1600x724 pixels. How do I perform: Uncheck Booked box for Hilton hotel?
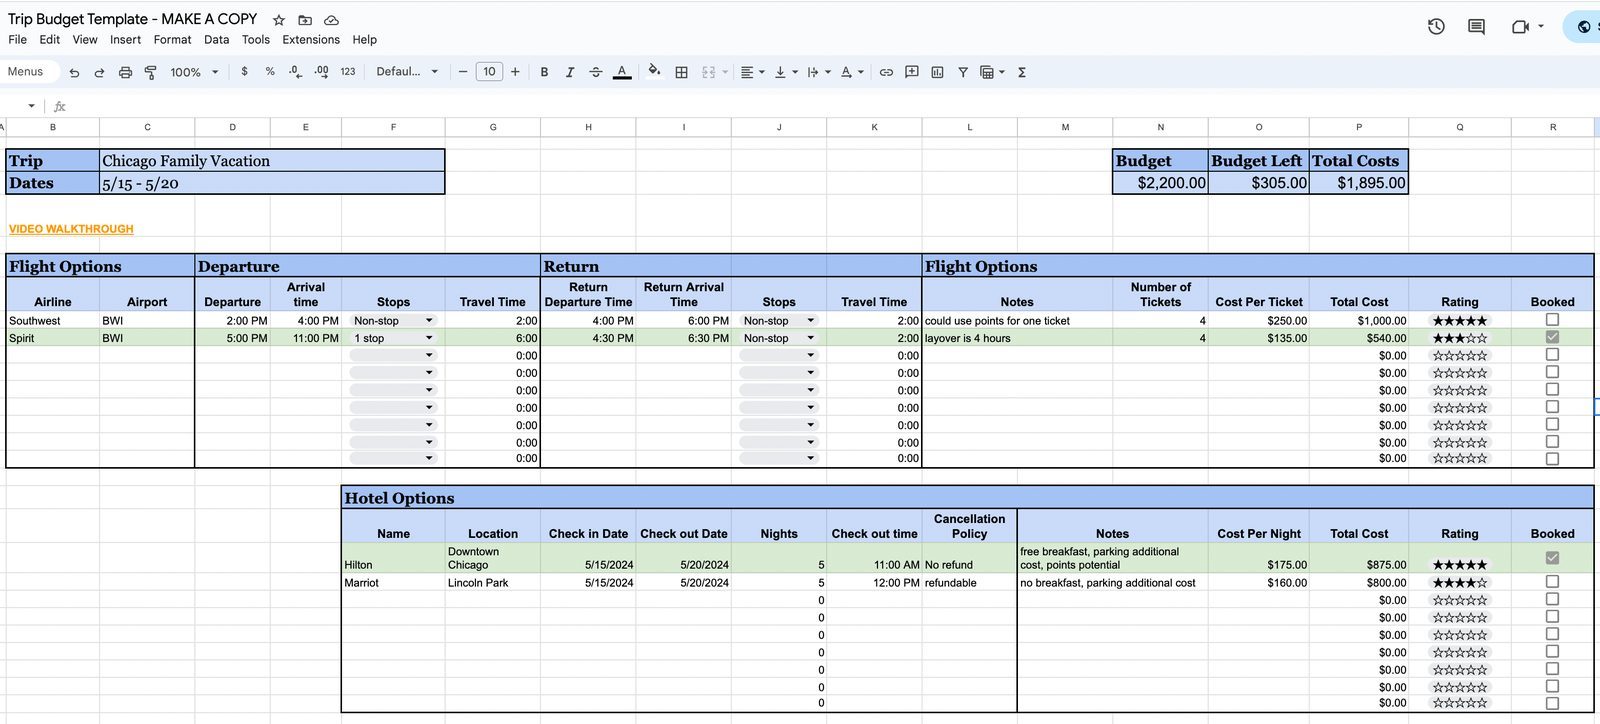tap(1552, 558)
